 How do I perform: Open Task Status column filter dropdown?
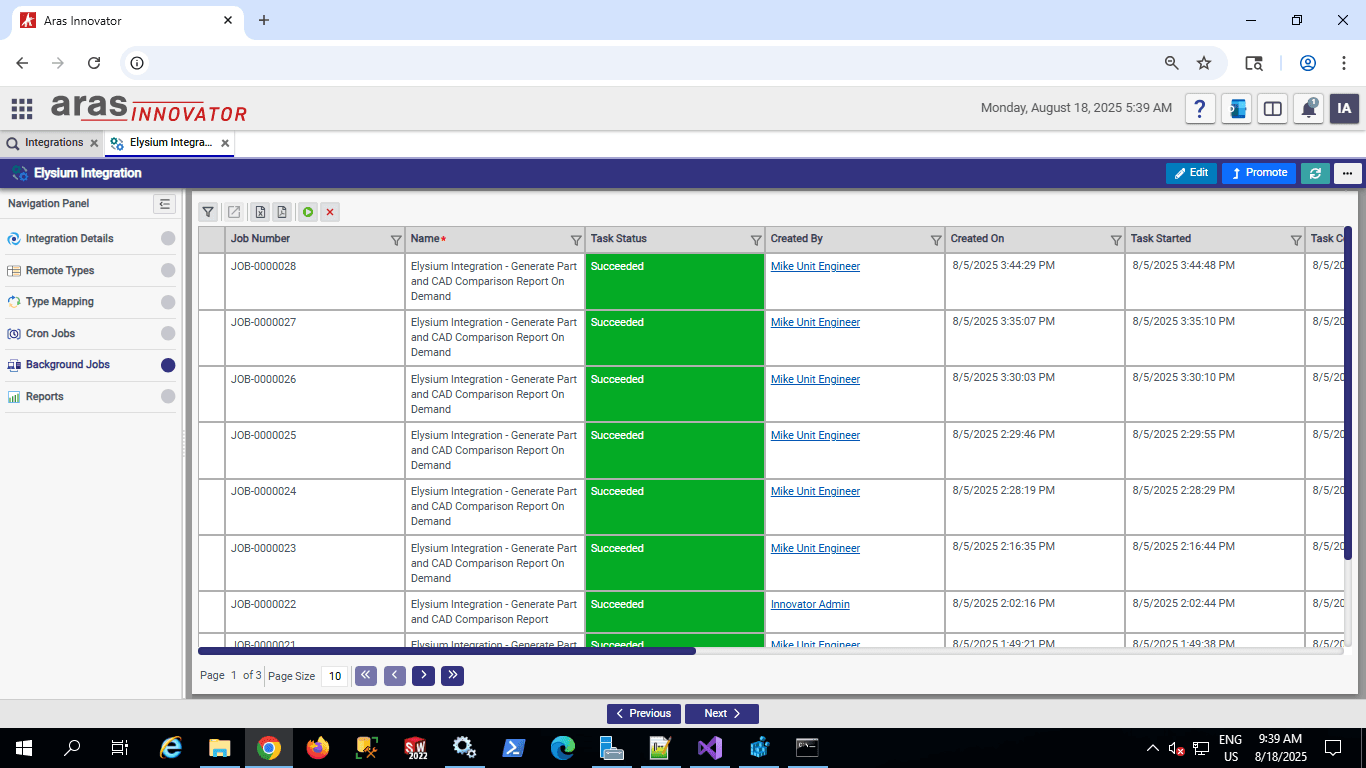coord(756,240)
